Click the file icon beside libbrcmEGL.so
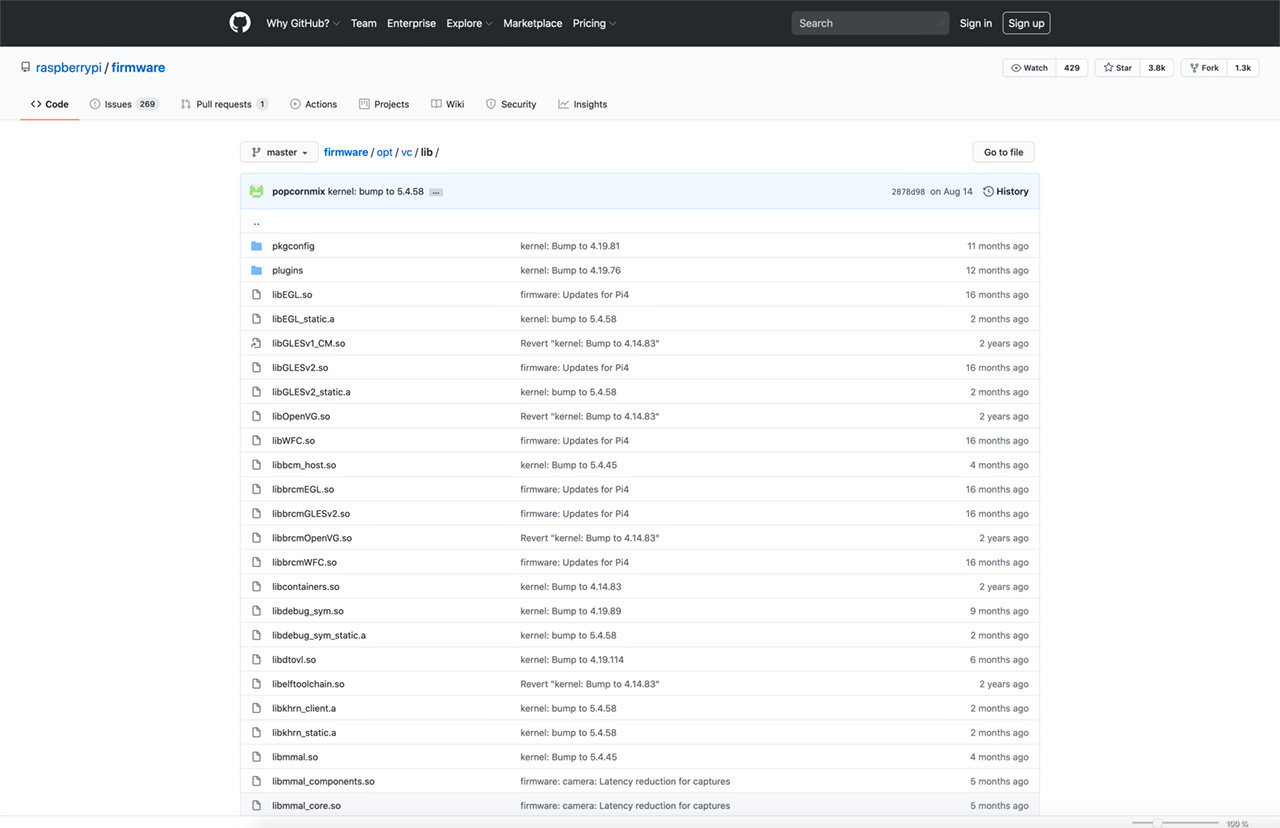Viewport: 1280px width, 828px height. pyautogui.click(x=256, y=489)
